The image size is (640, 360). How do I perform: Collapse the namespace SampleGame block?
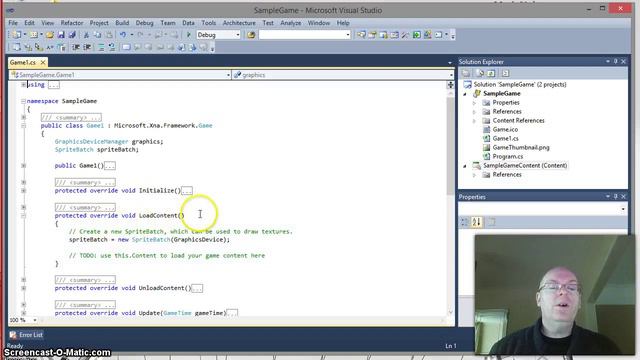pyautogui.click(x=23, y=101)
